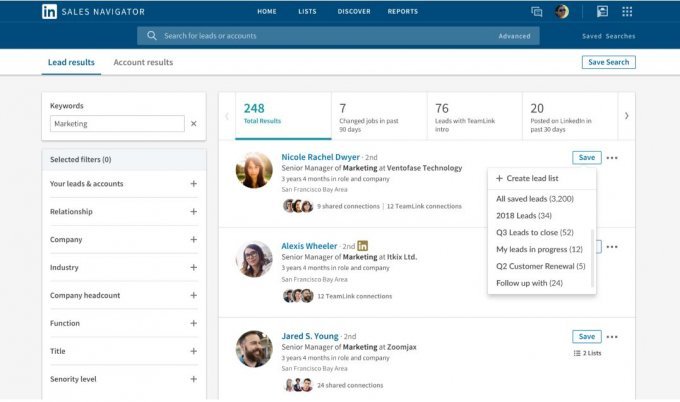The image size is (680, 402).
Task: View Alexis Wheeler's TeamLink connection avatars
Action: pos(298,296)
